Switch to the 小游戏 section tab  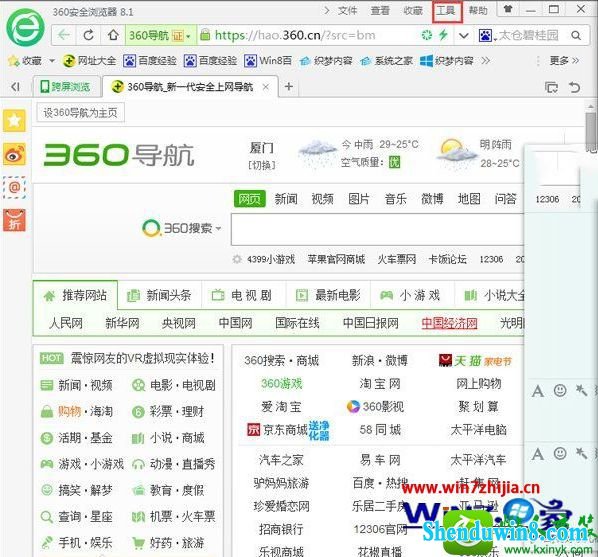pyautogui.click(x=411, y=295)
